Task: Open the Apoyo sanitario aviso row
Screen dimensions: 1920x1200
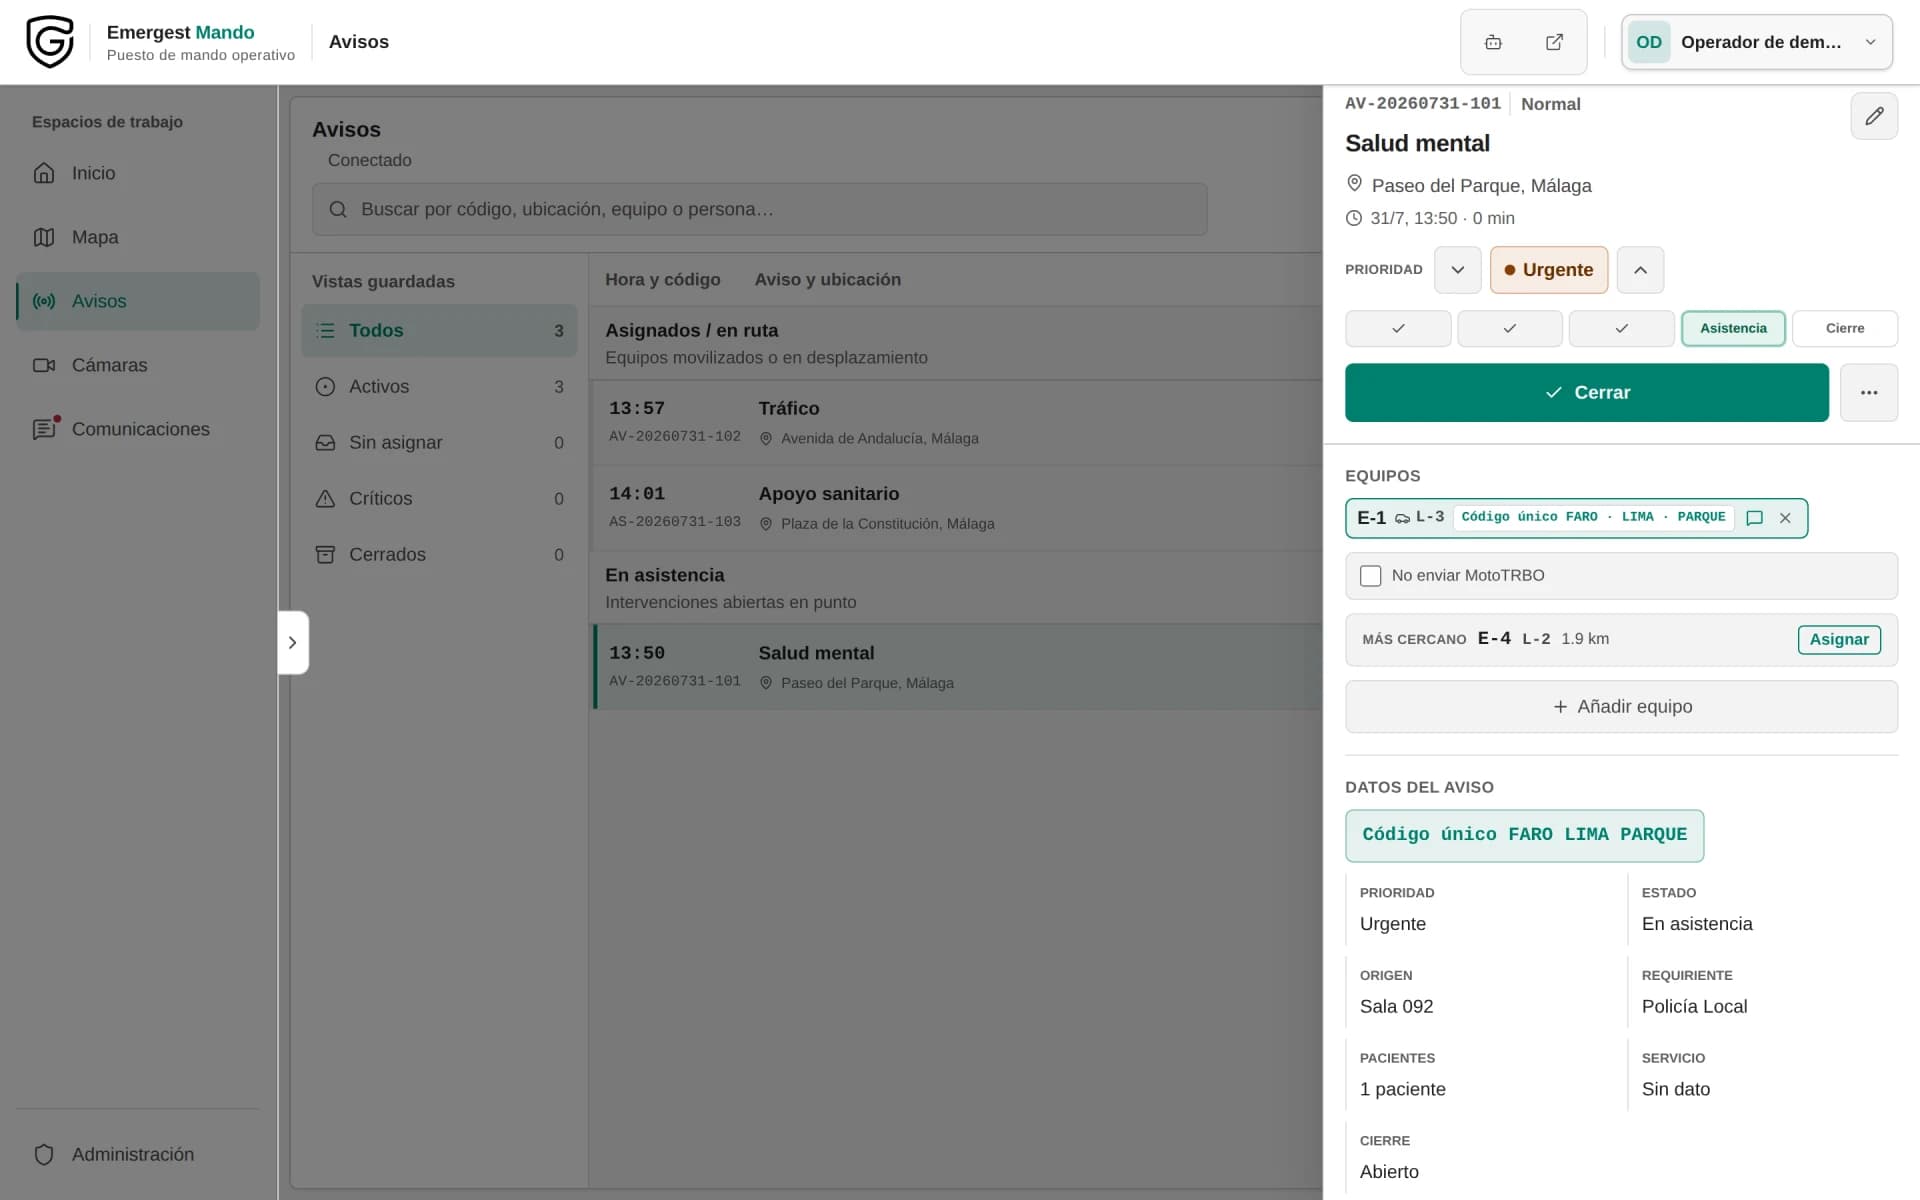Action: click(x=957, y=508)
